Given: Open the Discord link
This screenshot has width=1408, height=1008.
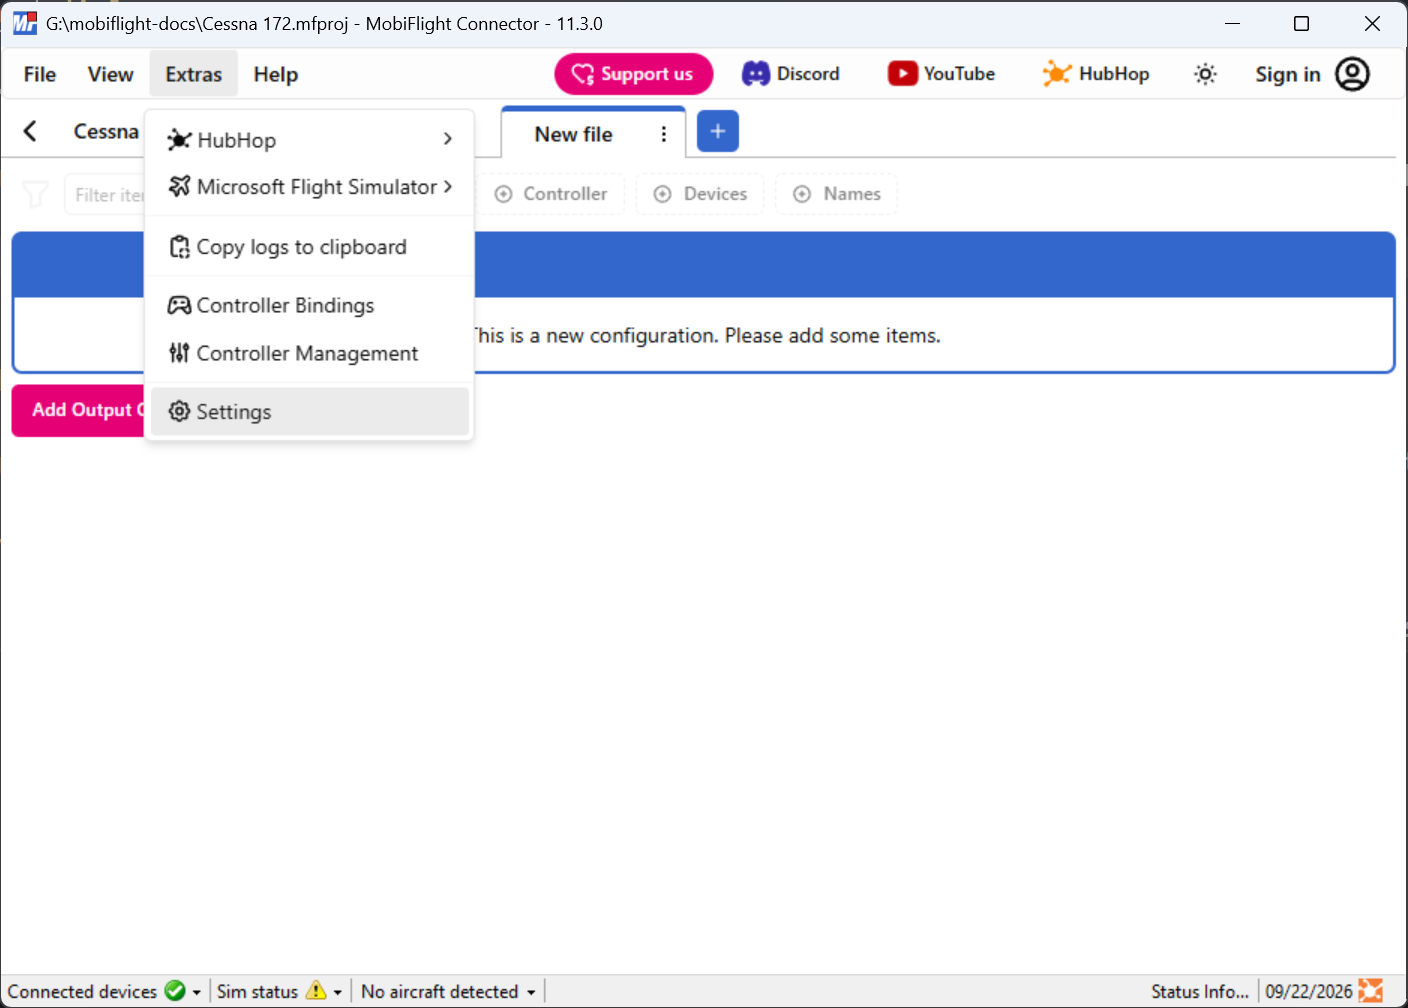Looking at the screenshot, I should [x=791, y=74].
